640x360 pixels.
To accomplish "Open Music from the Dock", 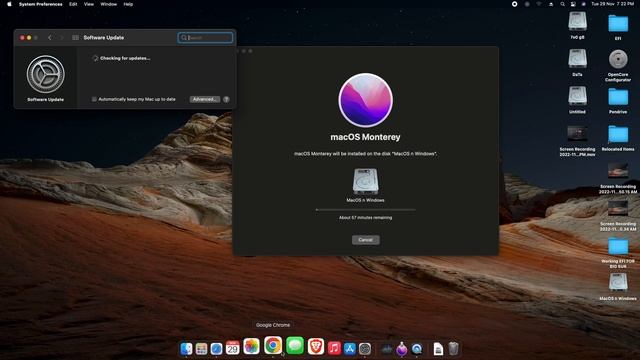I will pyautogui.click(x=334, y=348).
